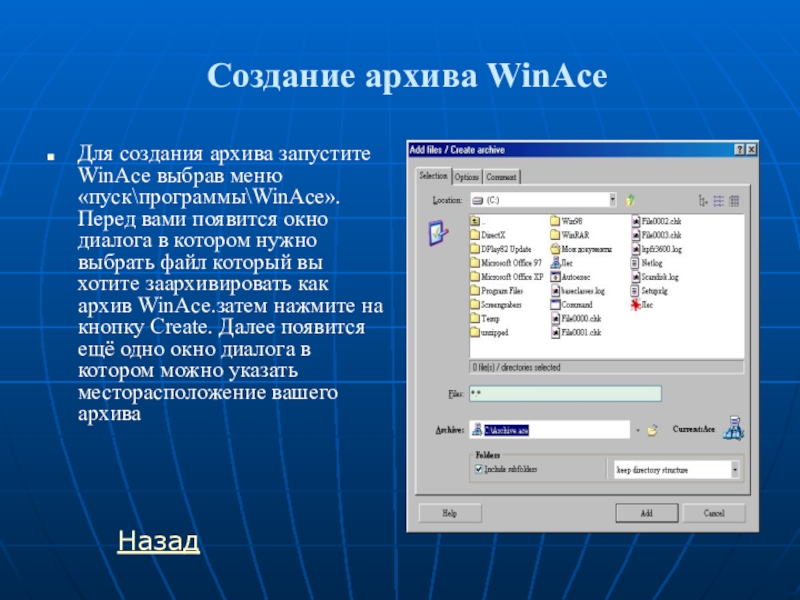Select File0001.chk in the list
800x600 pixels.
pos(576,332)
